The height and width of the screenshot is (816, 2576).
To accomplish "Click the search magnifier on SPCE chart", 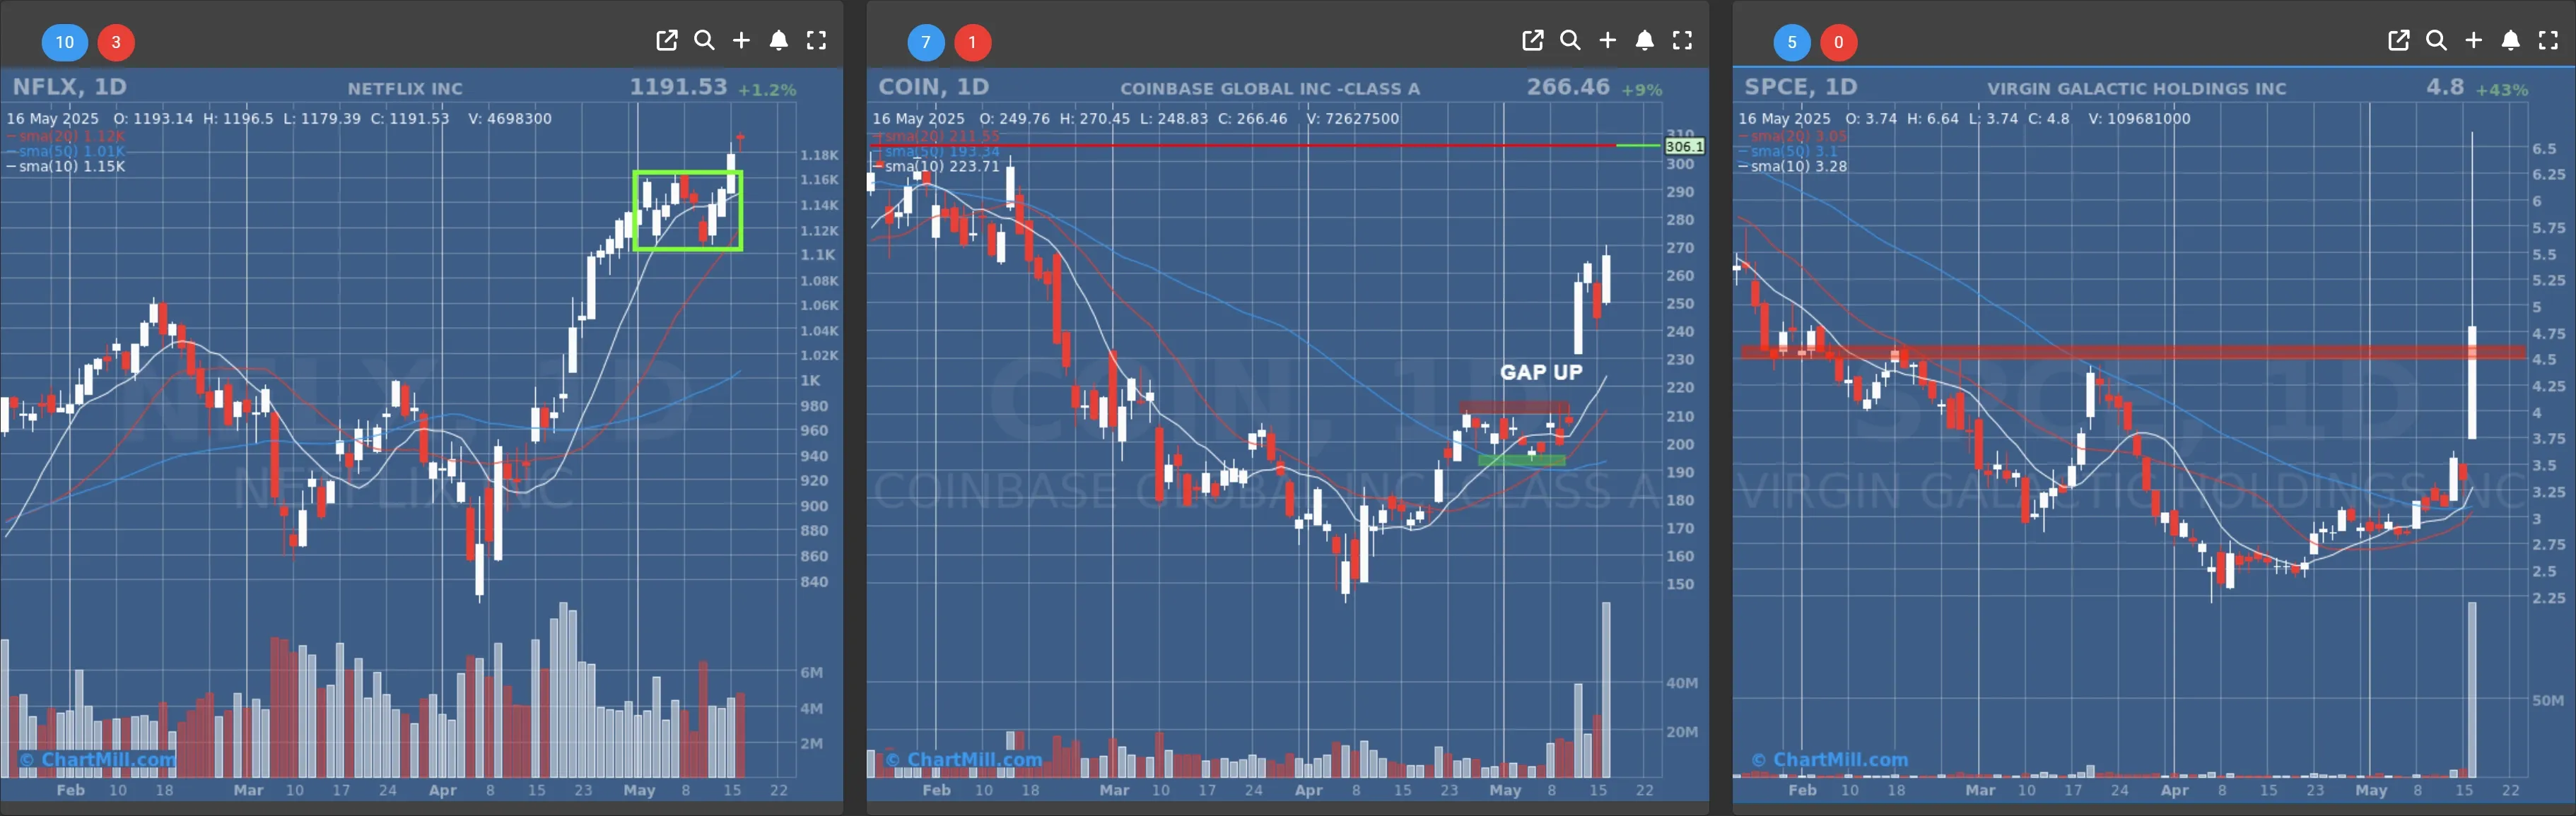I will (2437, 40).
